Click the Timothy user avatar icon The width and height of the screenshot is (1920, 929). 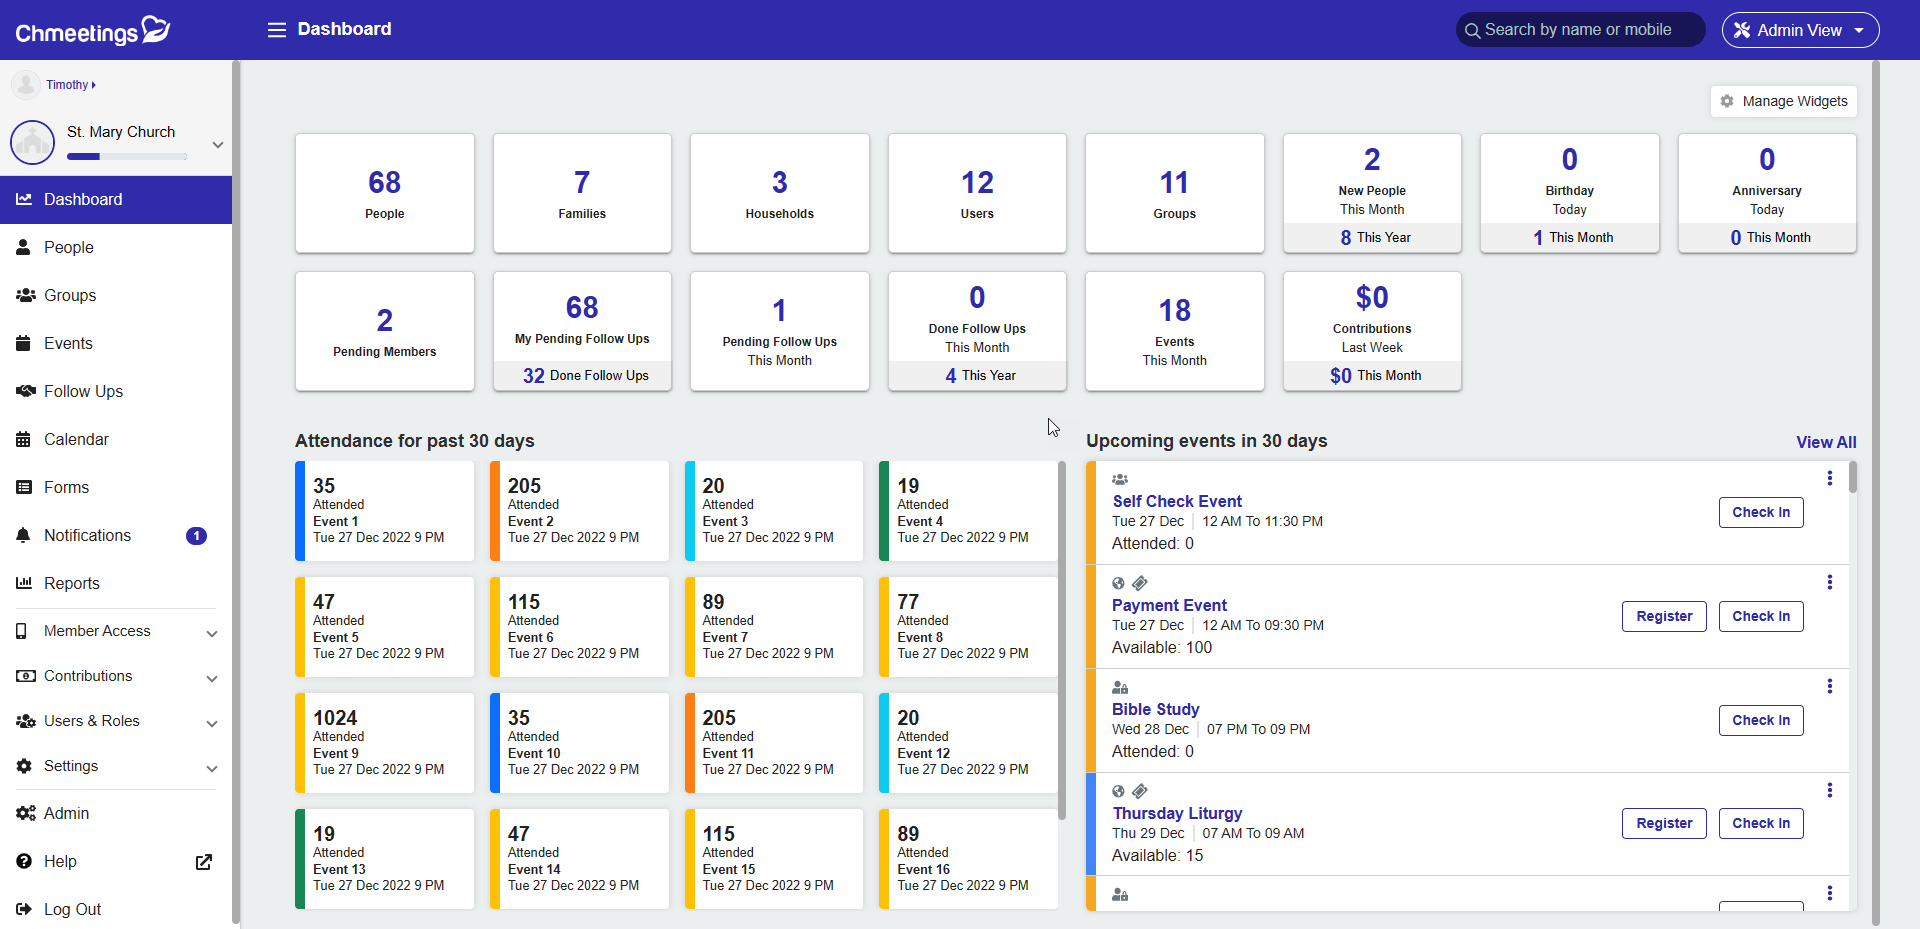[x=26, y=85]
